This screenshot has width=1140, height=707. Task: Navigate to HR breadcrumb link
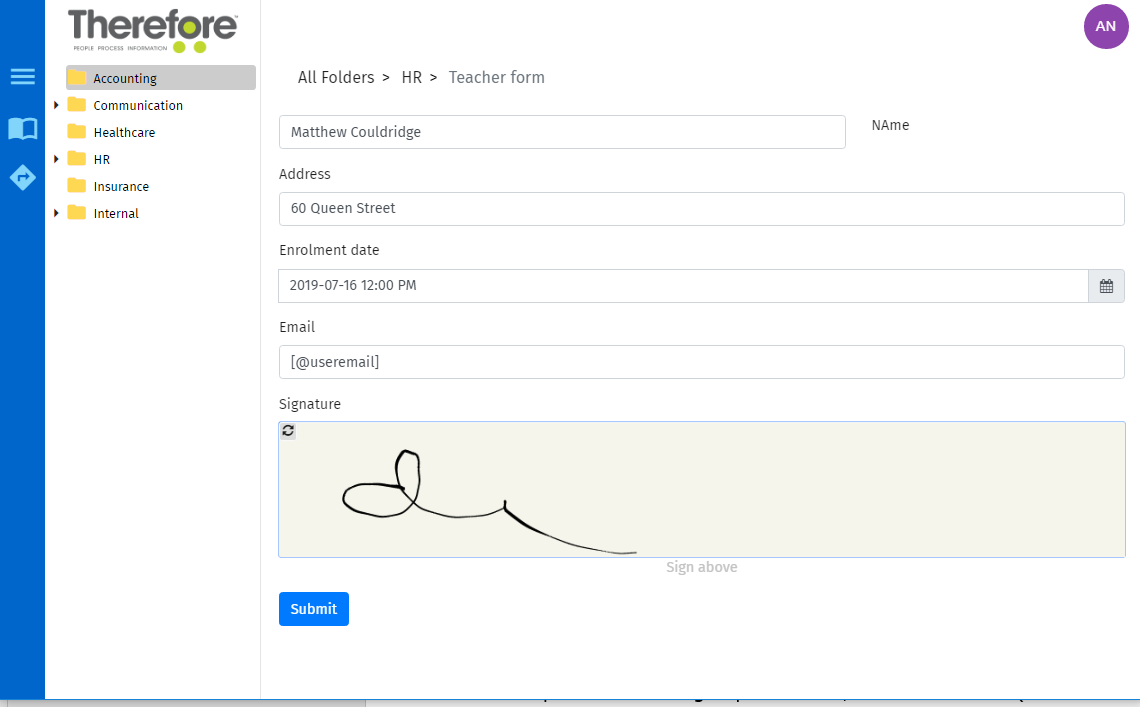pos(411,77)
